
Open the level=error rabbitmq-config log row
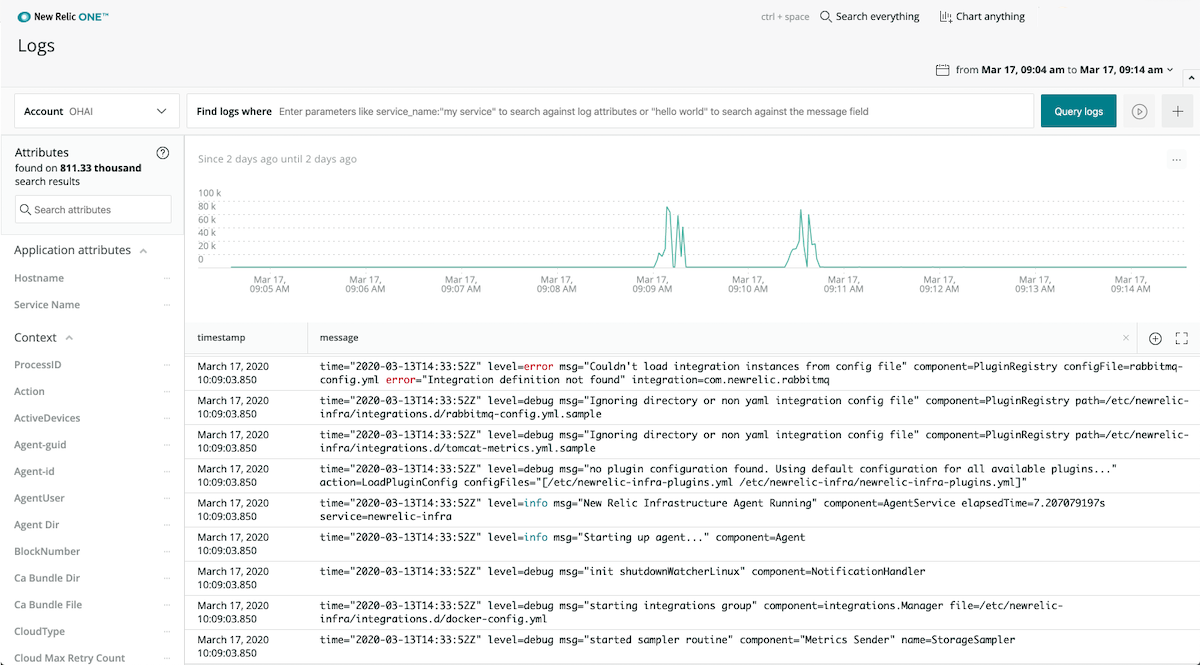[692, 374]
